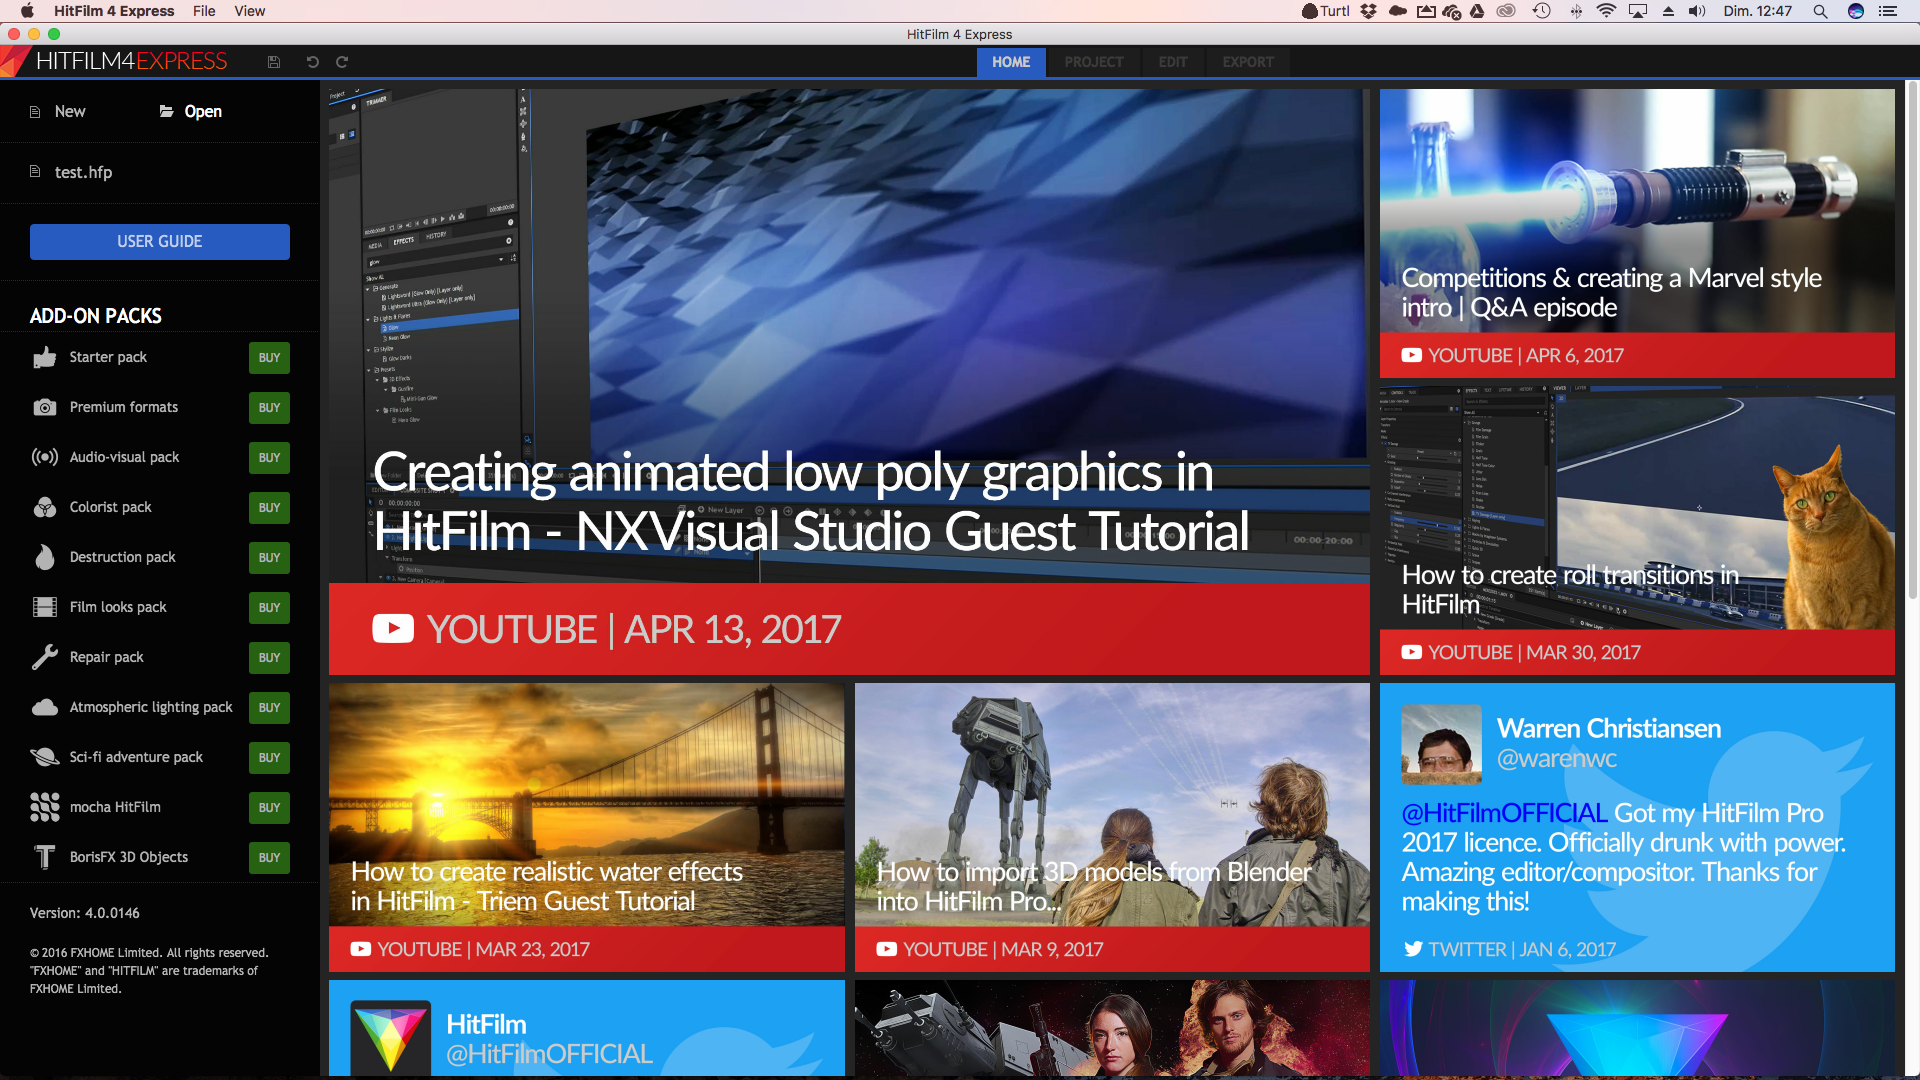Click YouTube icon on Apr 13 tutorial
1920x1080 pixels.
point(393,628)
